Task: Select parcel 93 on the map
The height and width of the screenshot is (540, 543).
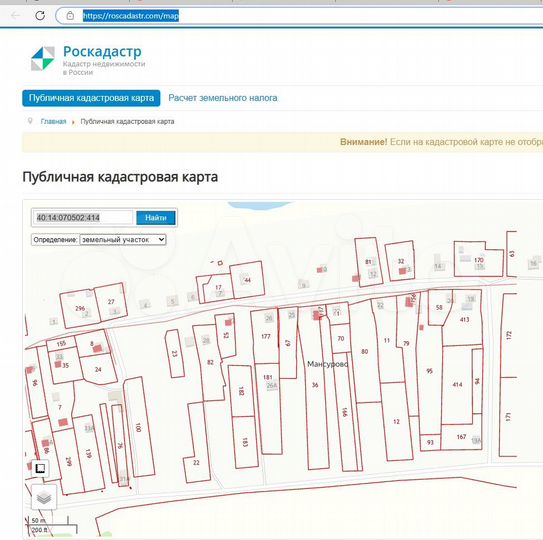Action: click(430, 442)
